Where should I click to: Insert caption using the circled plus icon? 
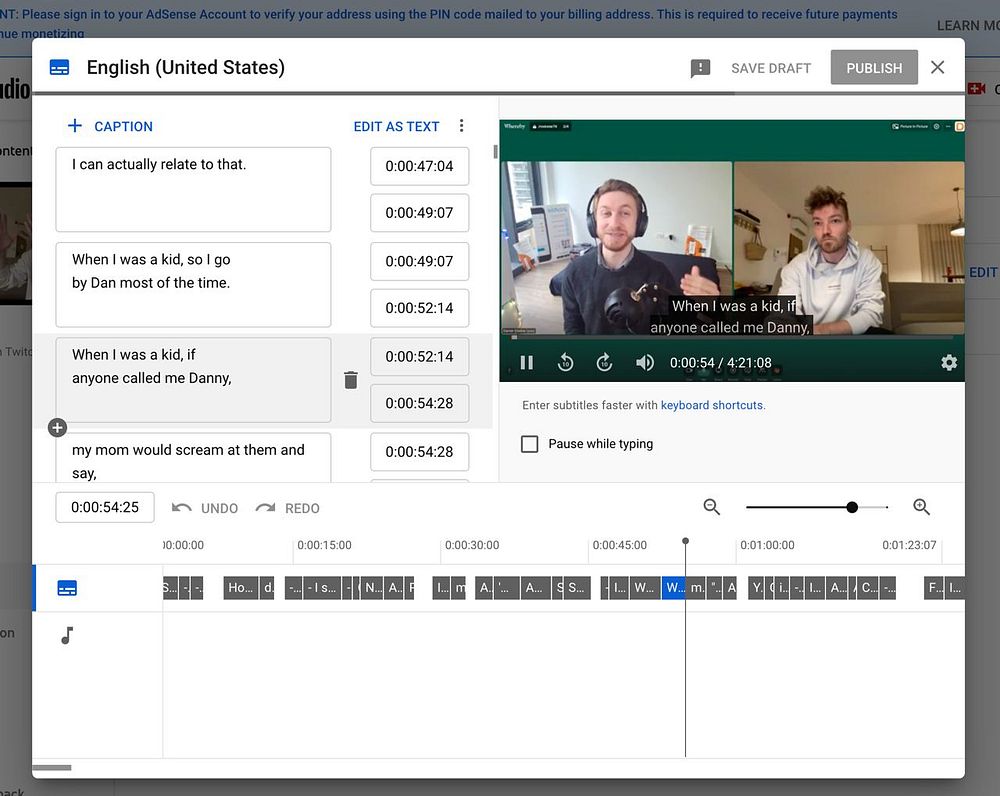(x=58, y=428)
